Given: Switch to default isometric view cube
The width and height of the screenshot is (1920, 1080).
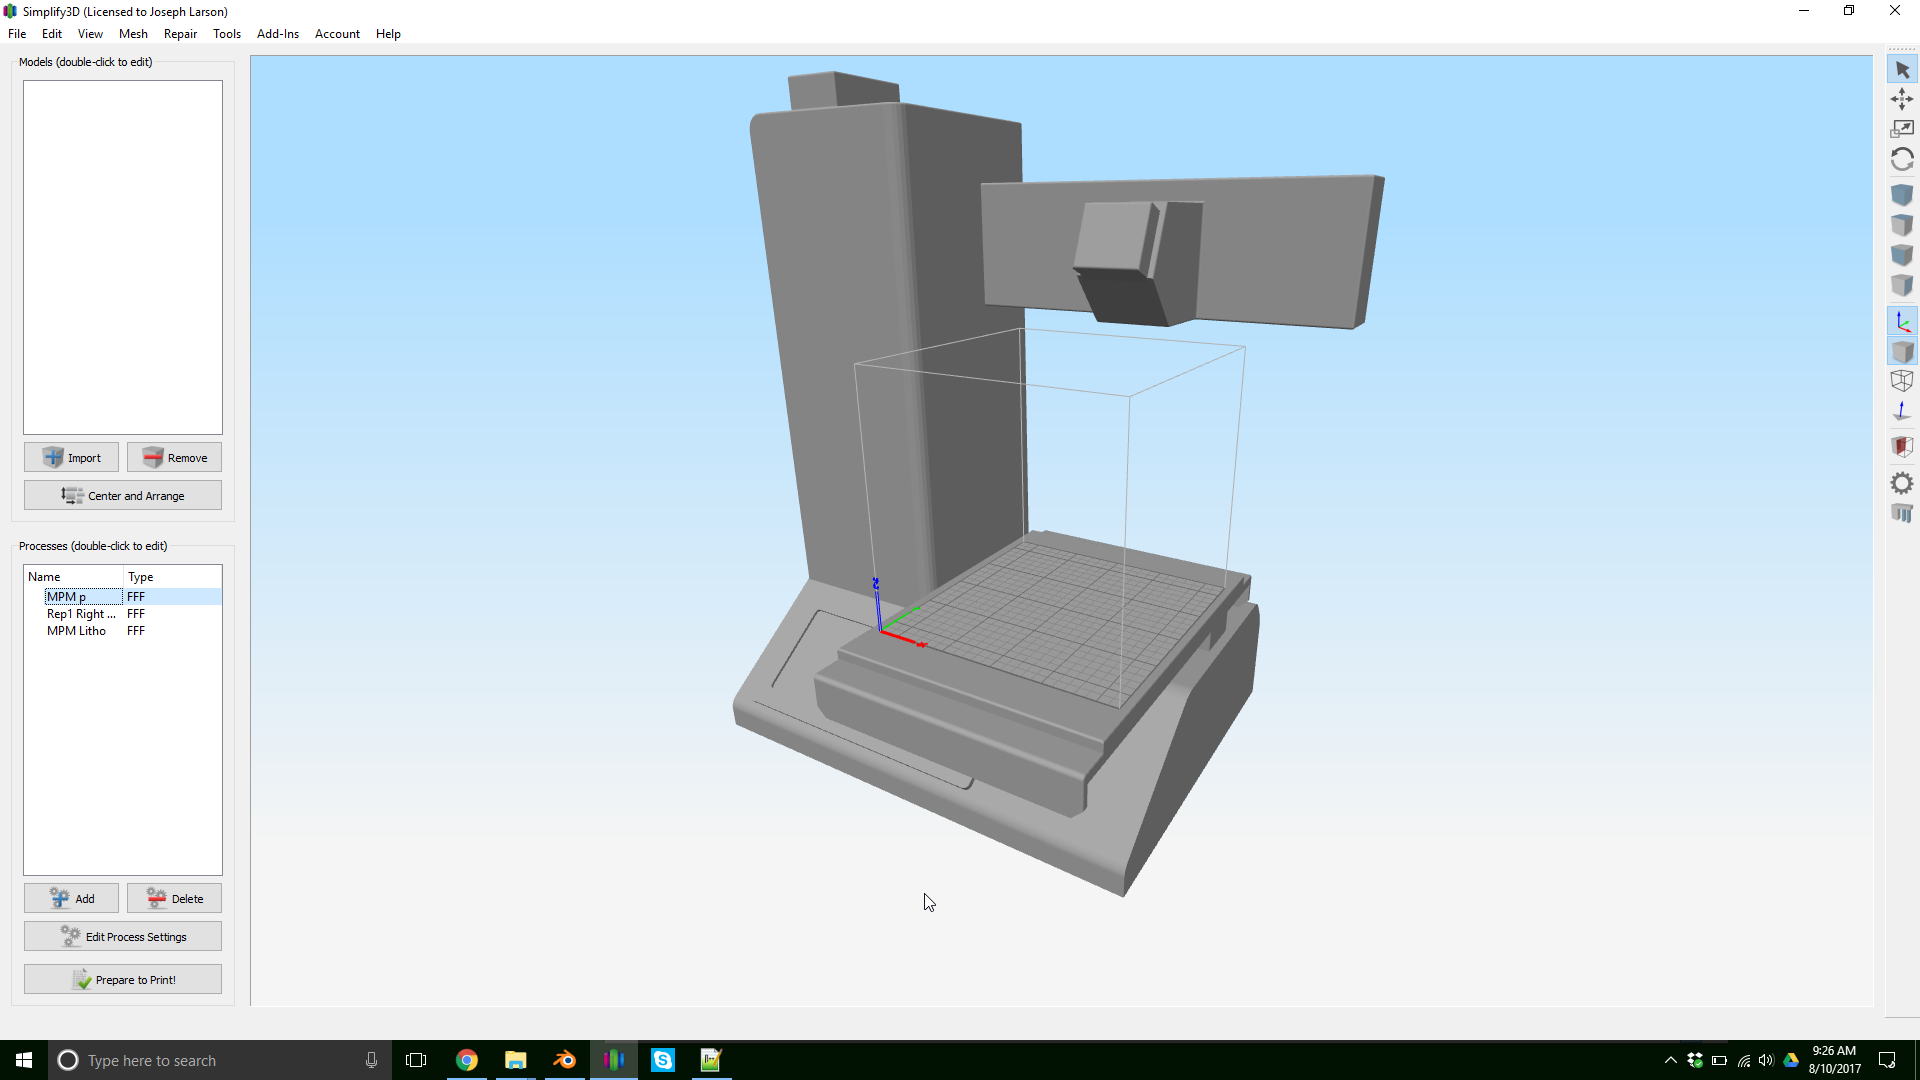Looking at the screenshot, I should point(1902,195).
